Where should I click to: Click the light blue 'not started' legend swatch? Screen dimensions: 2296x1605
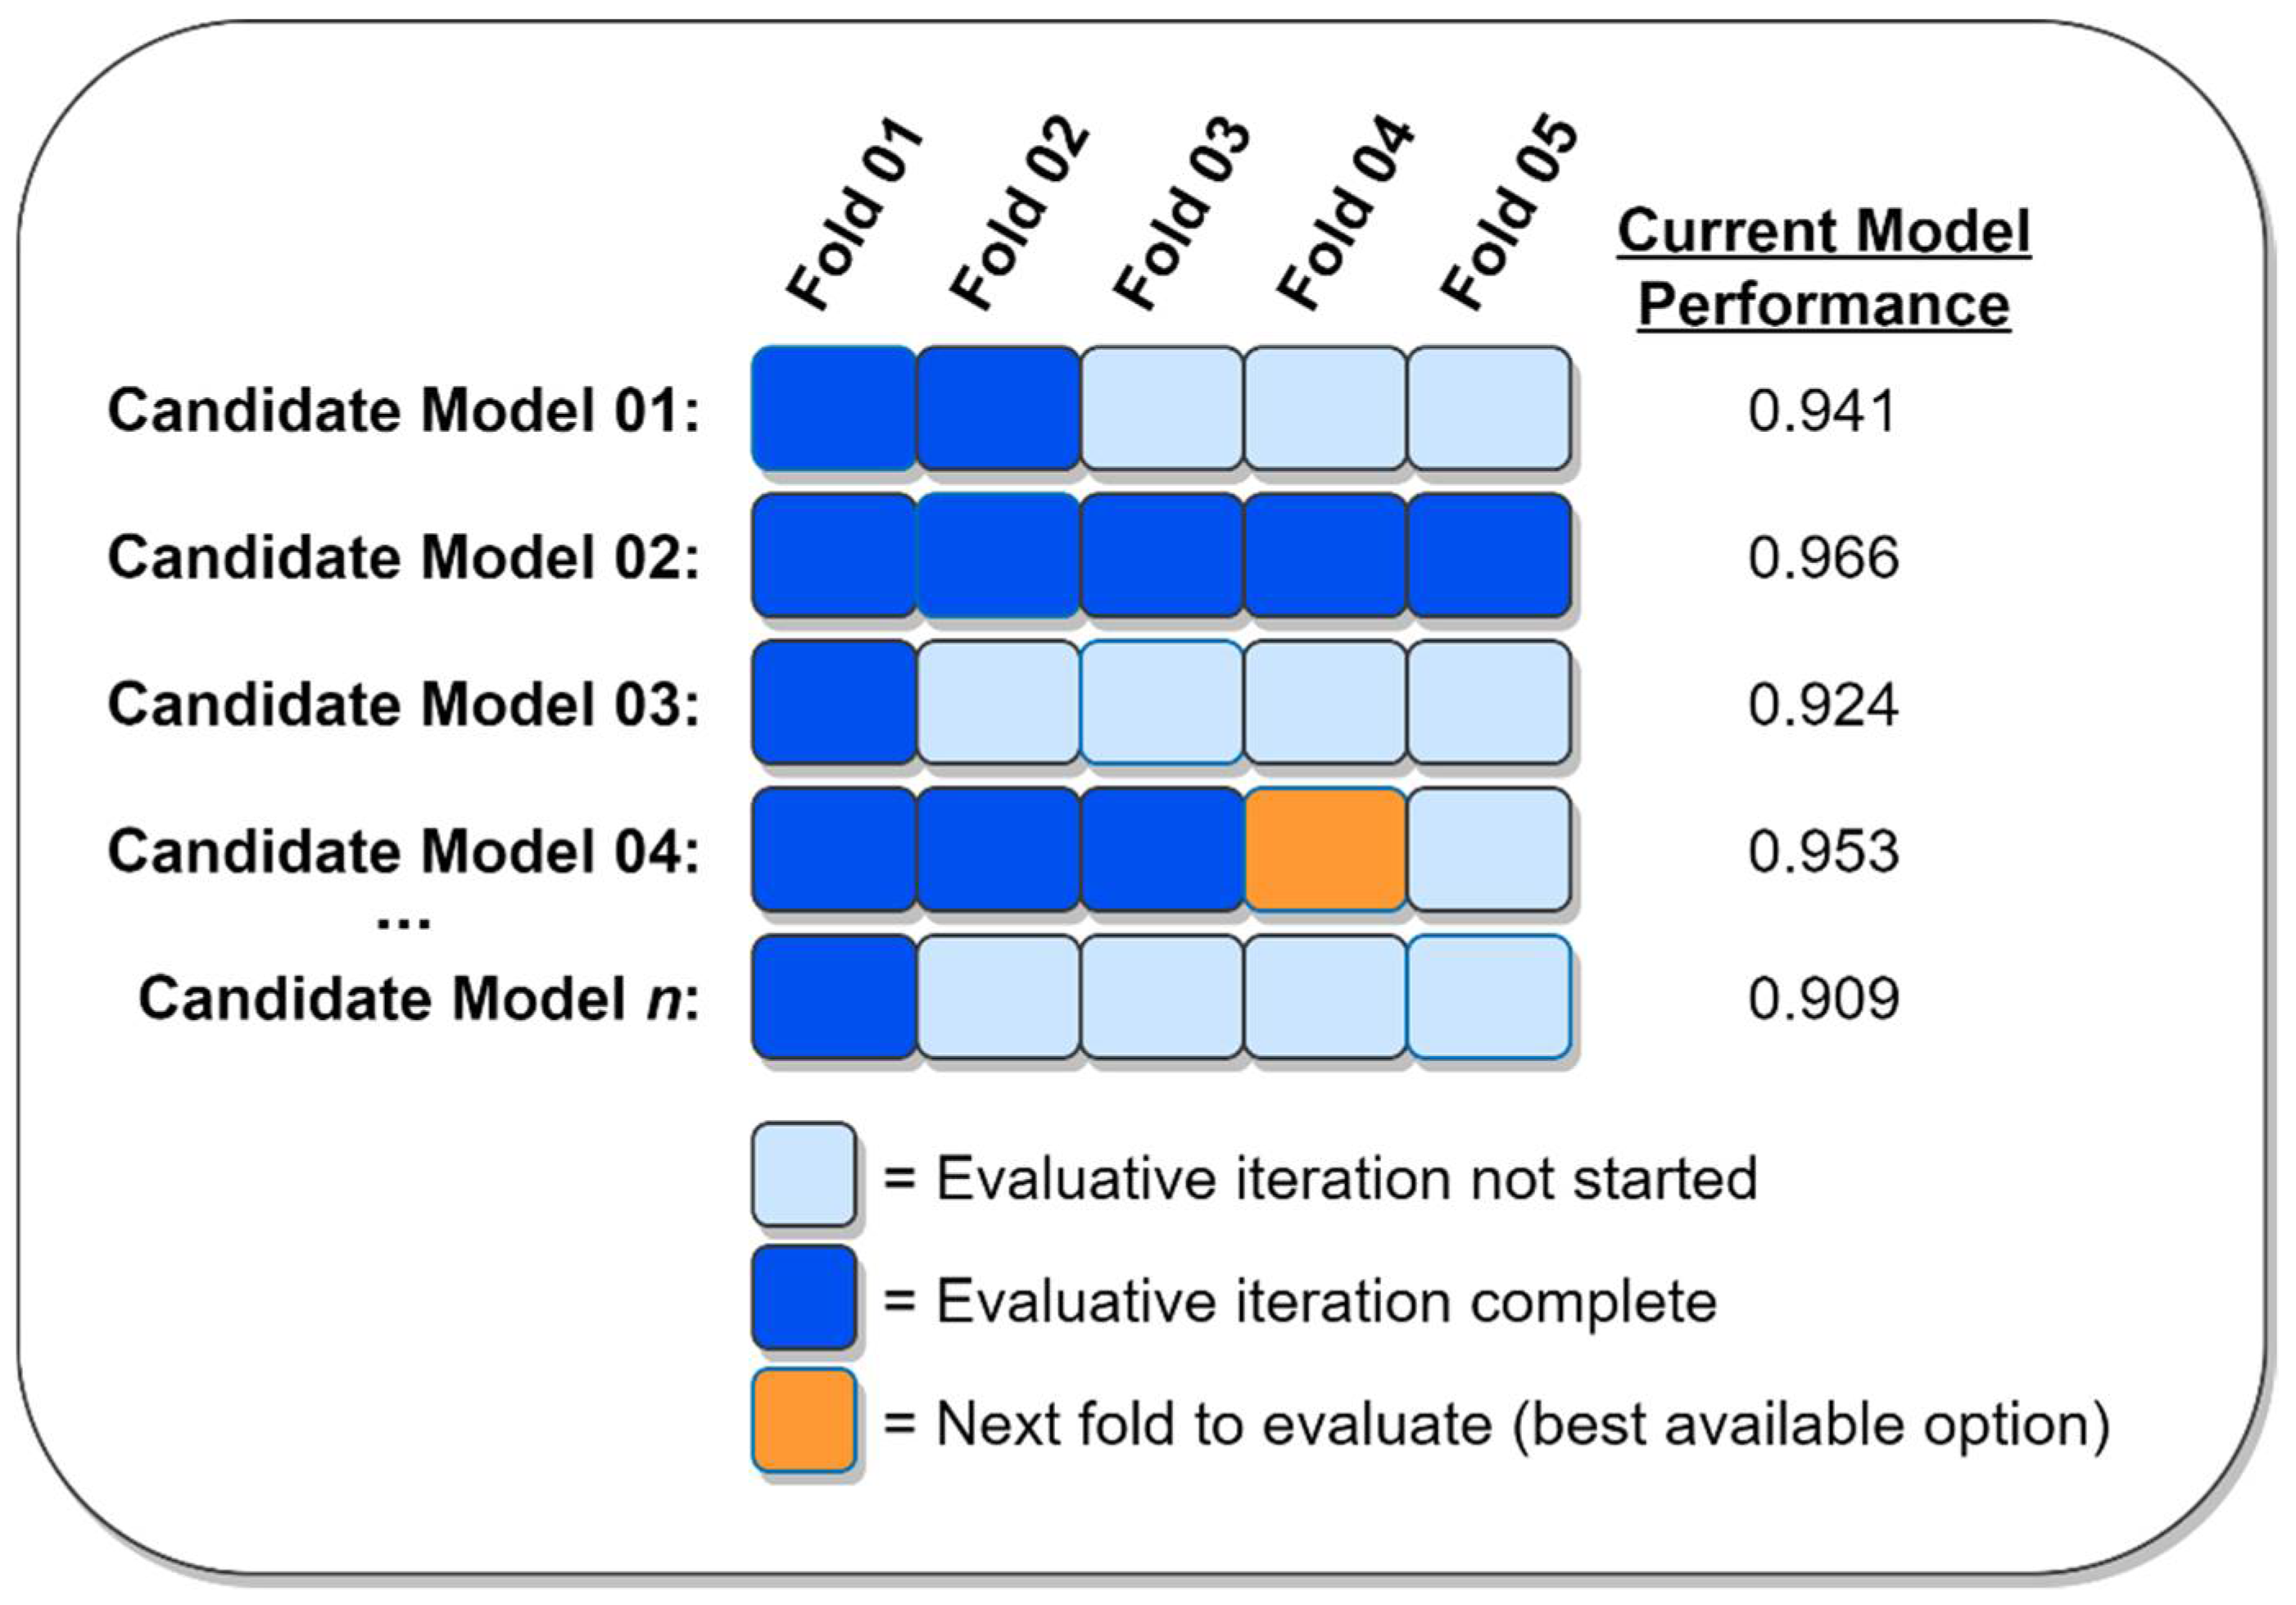(804, 1175)
